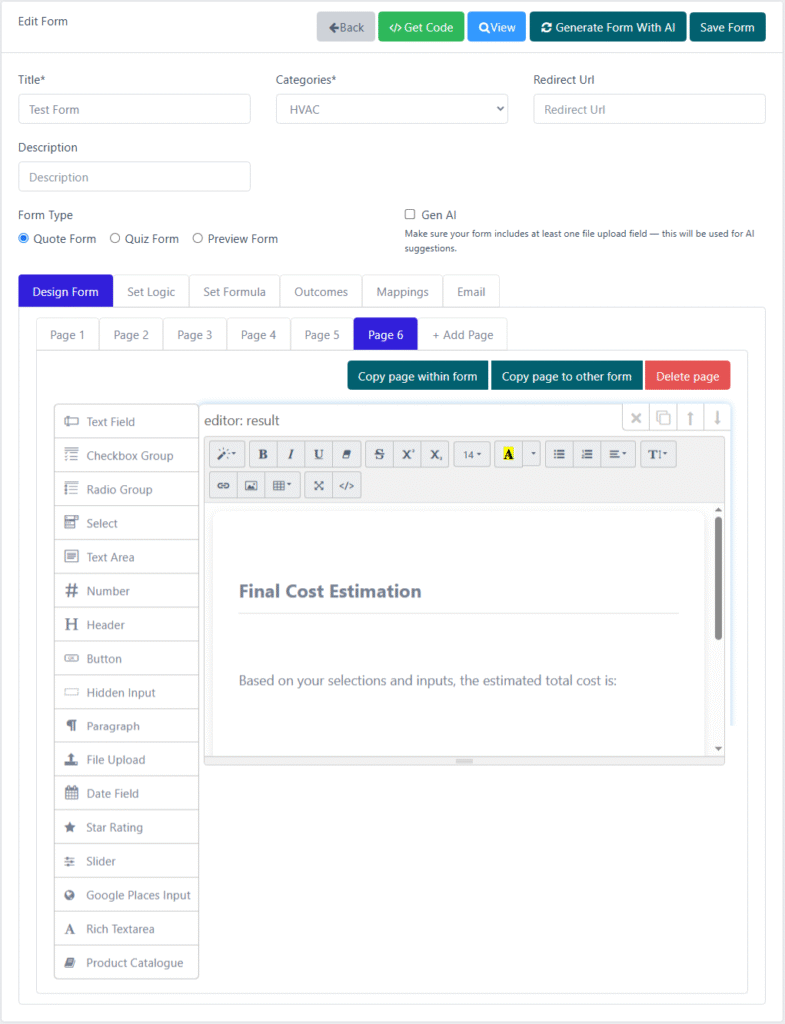This screenshot has width=785, height=1024.
Task: Add an unordered bullet list
Action: point(559,454)
